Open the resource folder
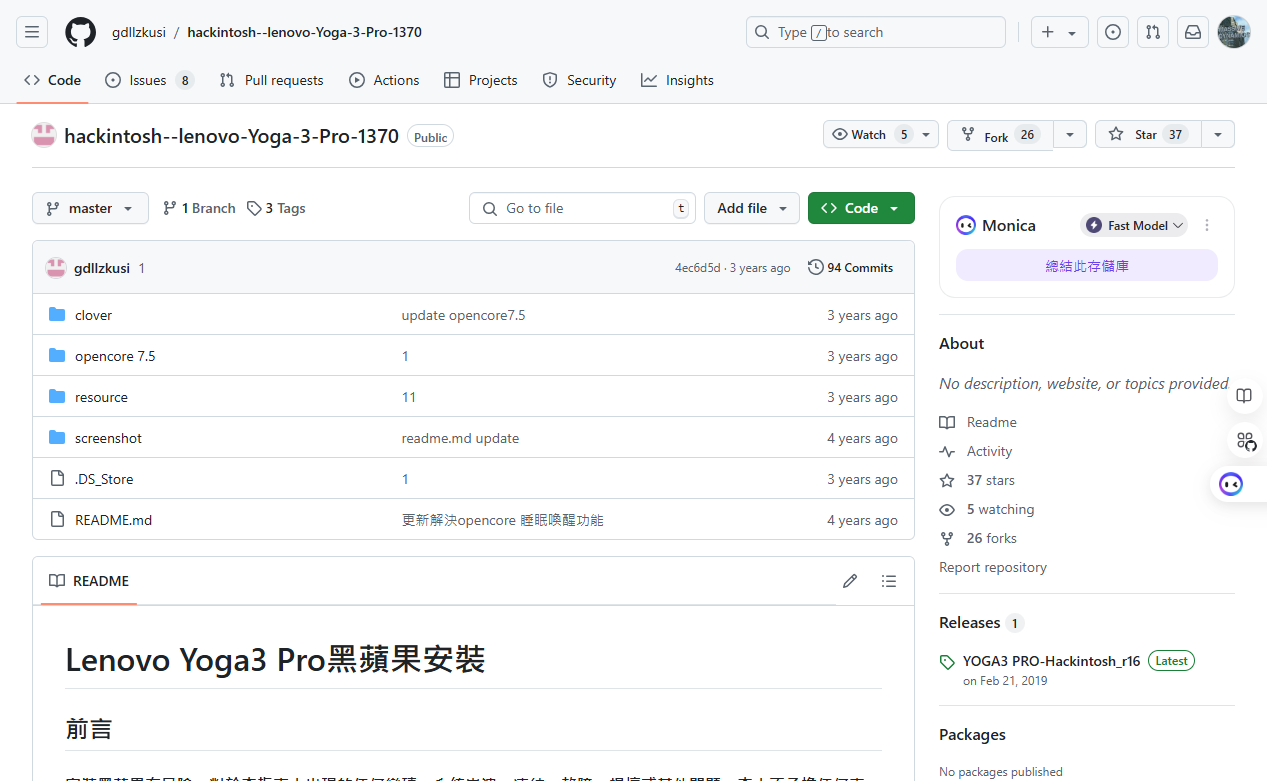This screenshot has height=781, width=1267. click(x=101, y=397)
